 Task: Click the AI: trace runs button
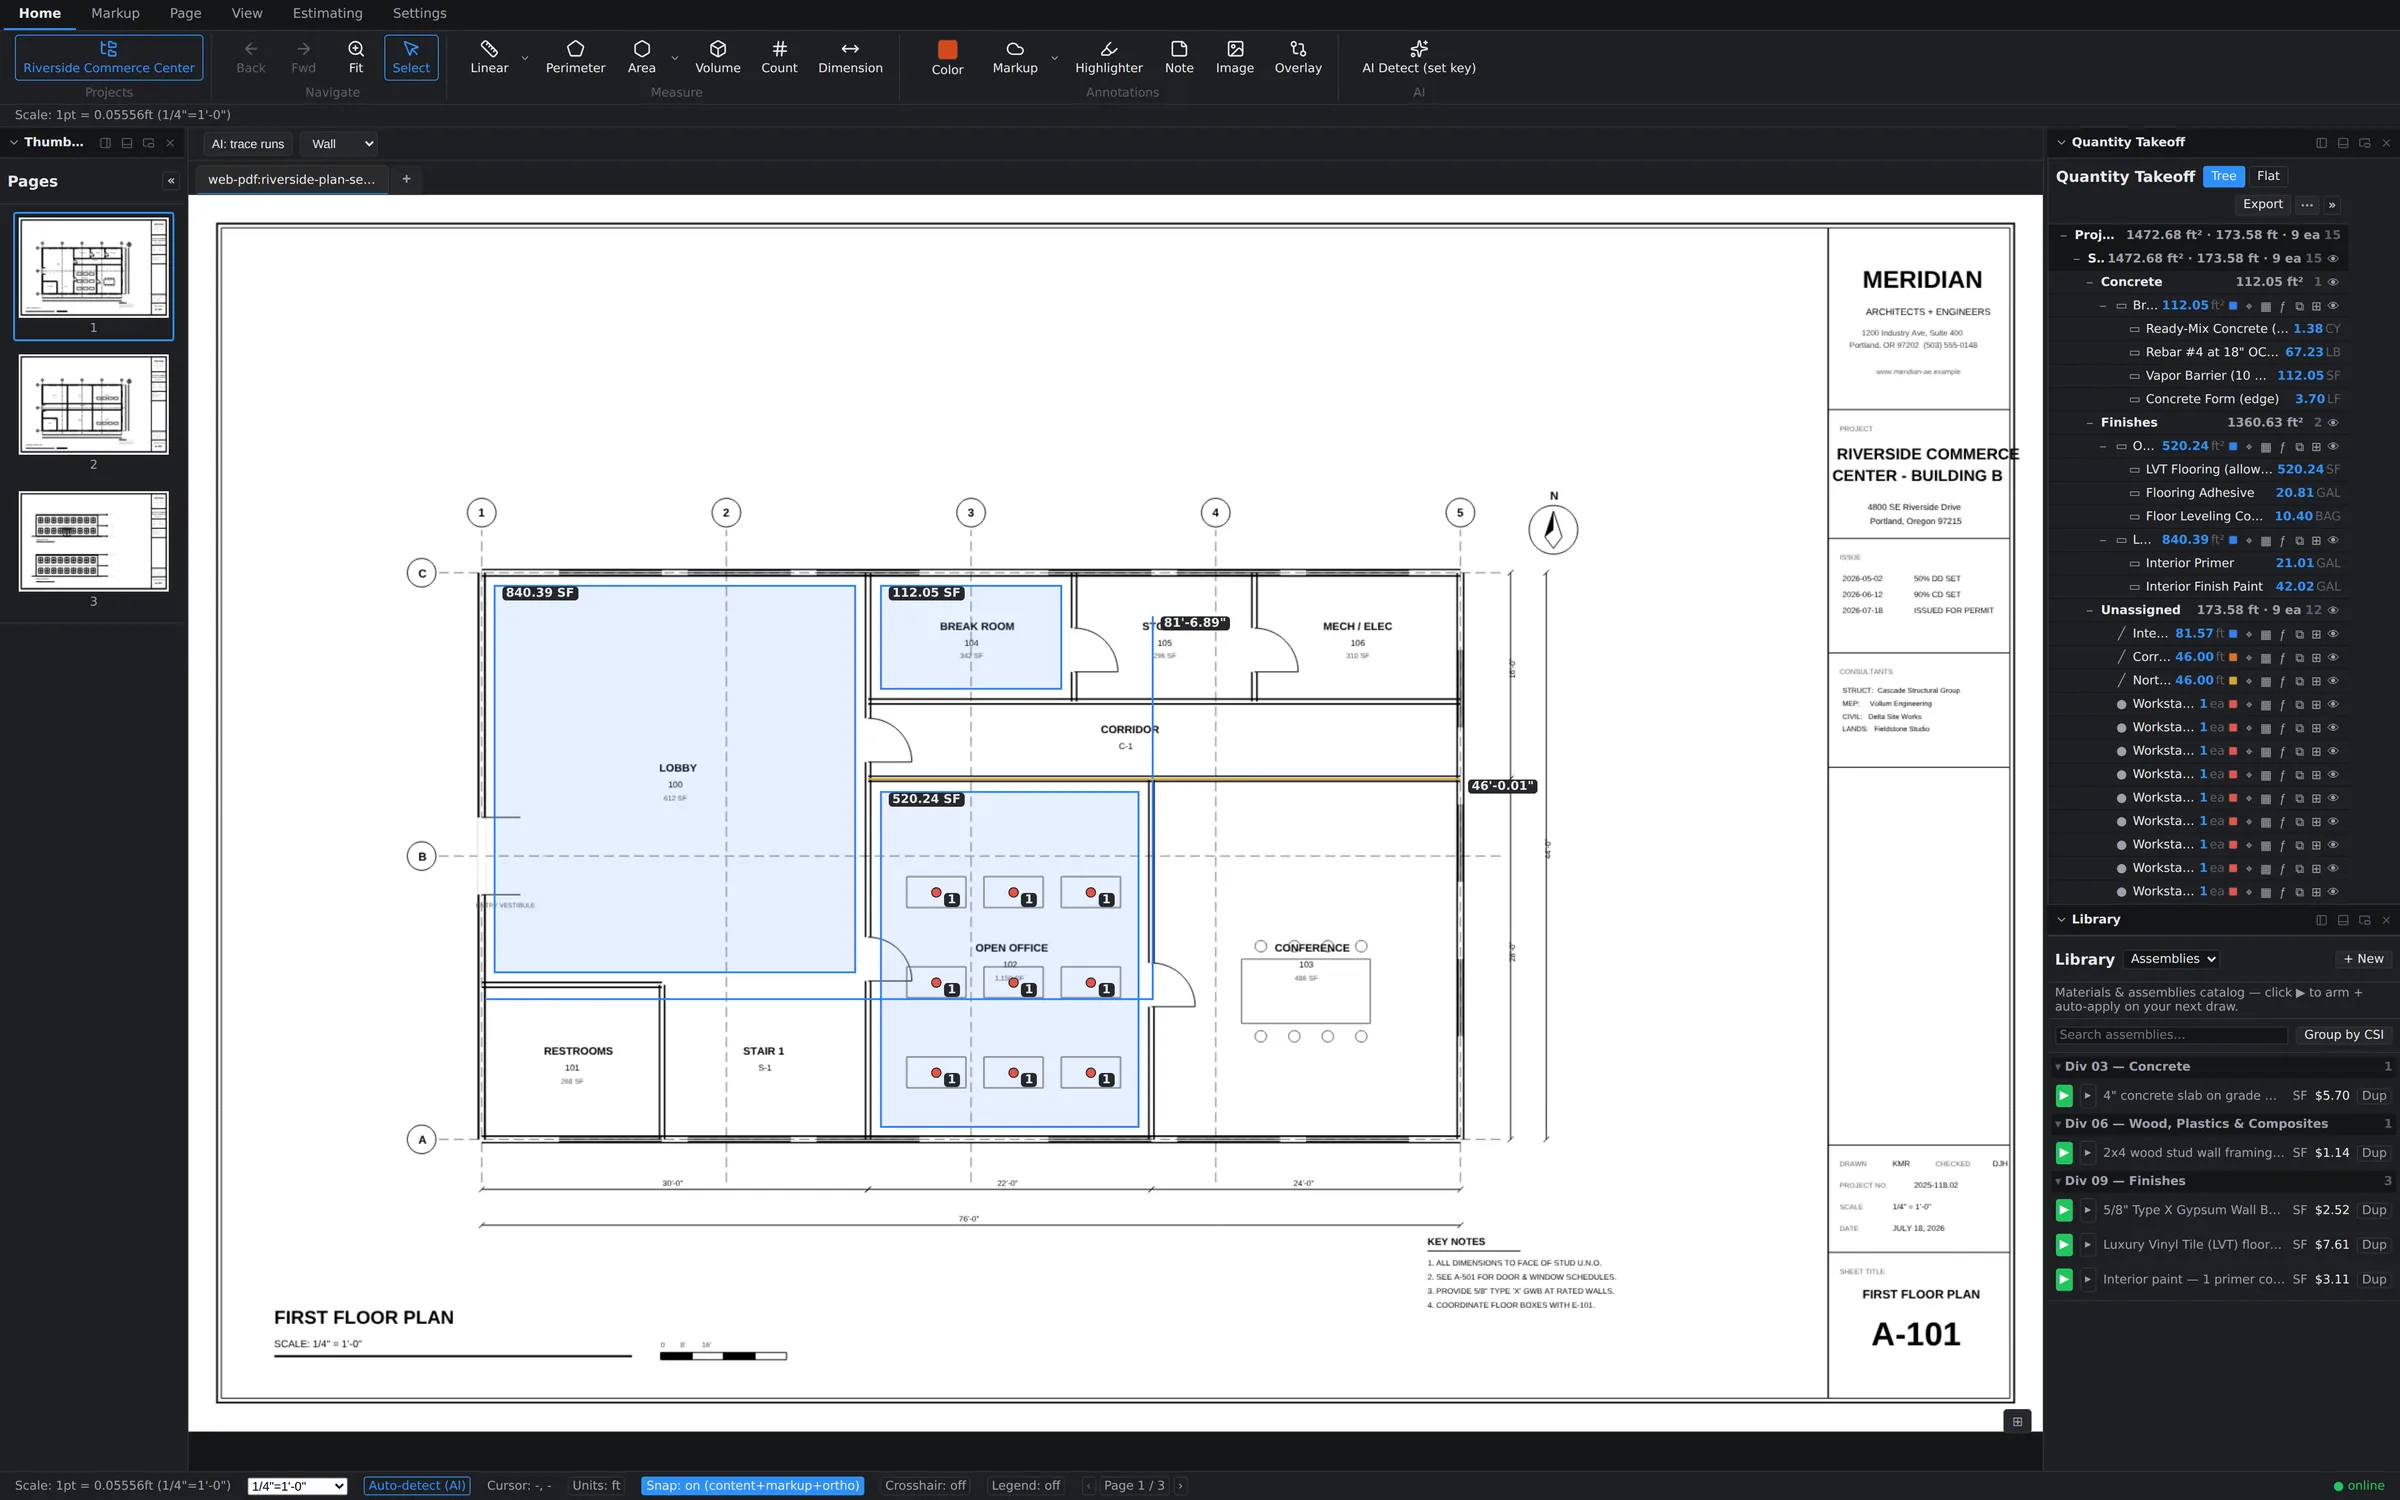tap(247, 144)
